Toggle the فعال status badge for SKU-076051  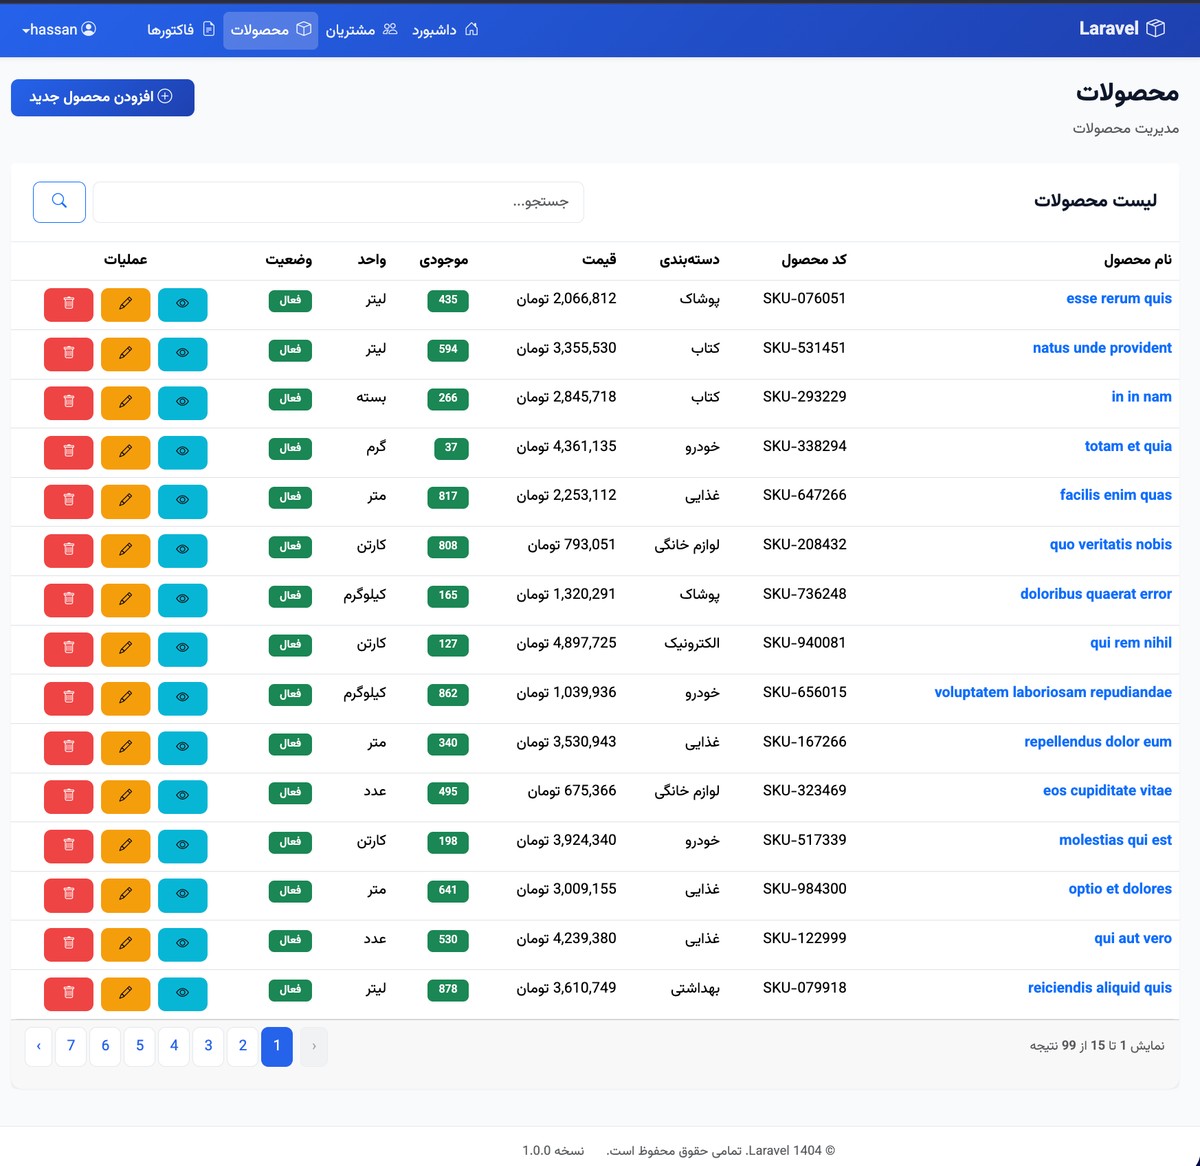290,300
